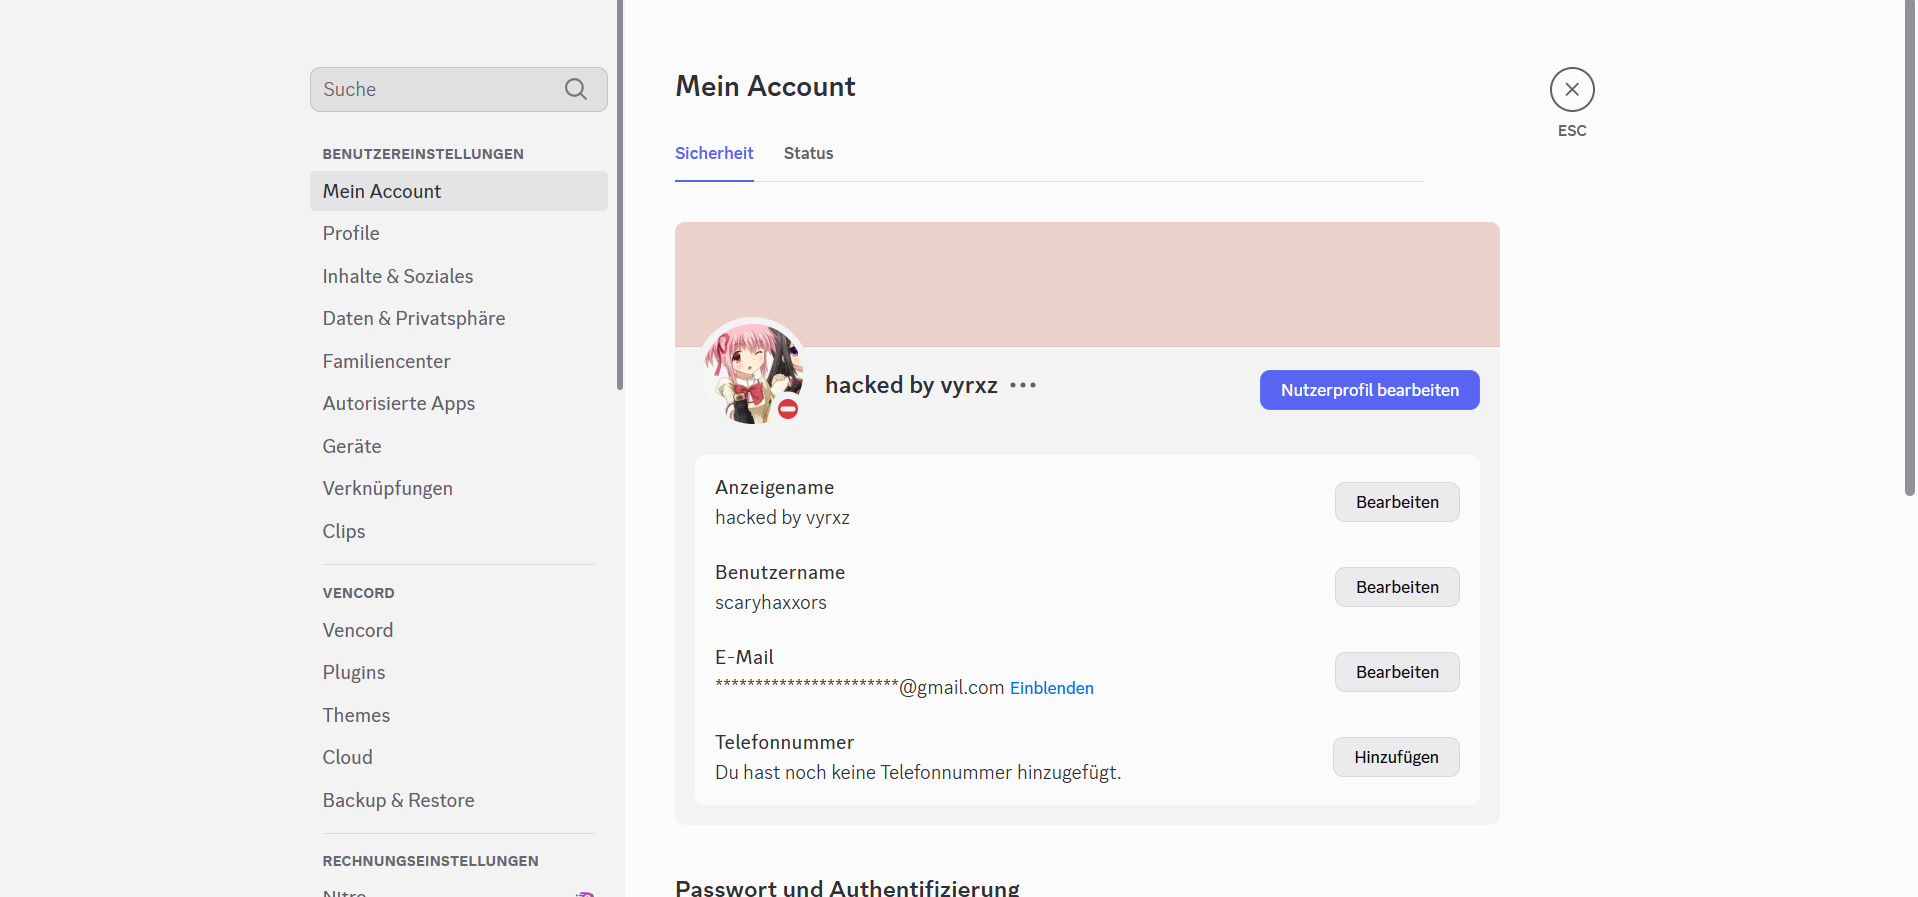Click the anime profile avatar
Image resolution: width=1918 pixels, height=897 pixels.
point(751,368)
